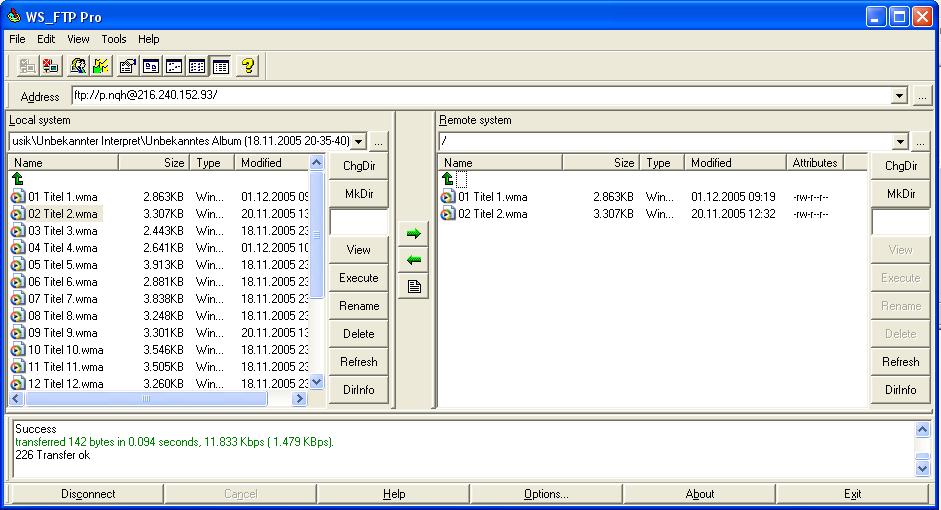The image size is (941, 510).
Task: Expand the Address dropdown arrow
Action: click(899, 95)
